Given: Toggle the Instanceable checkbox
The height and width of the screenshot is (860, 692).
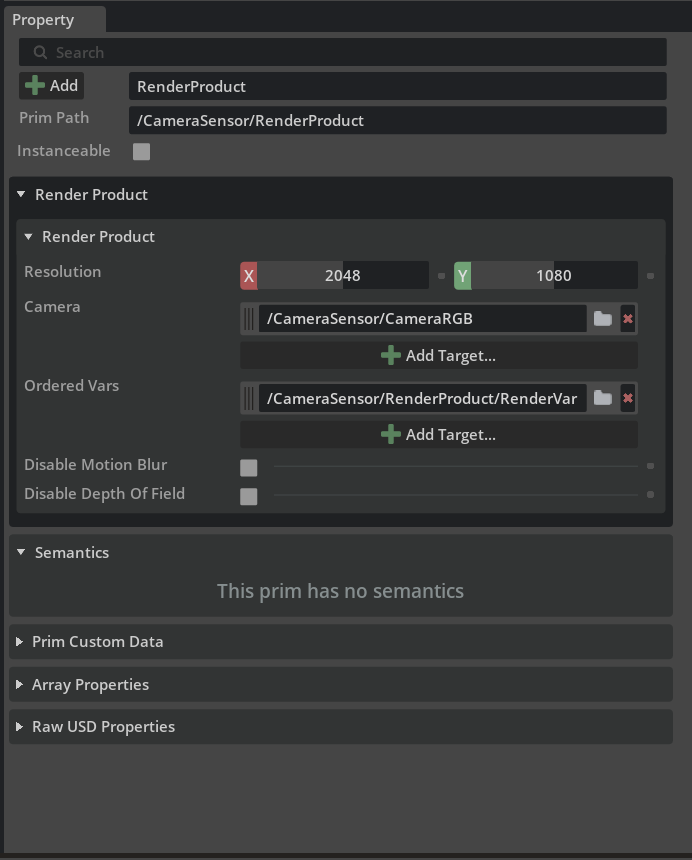Looking at the screenshot, I should pos(141,151).
